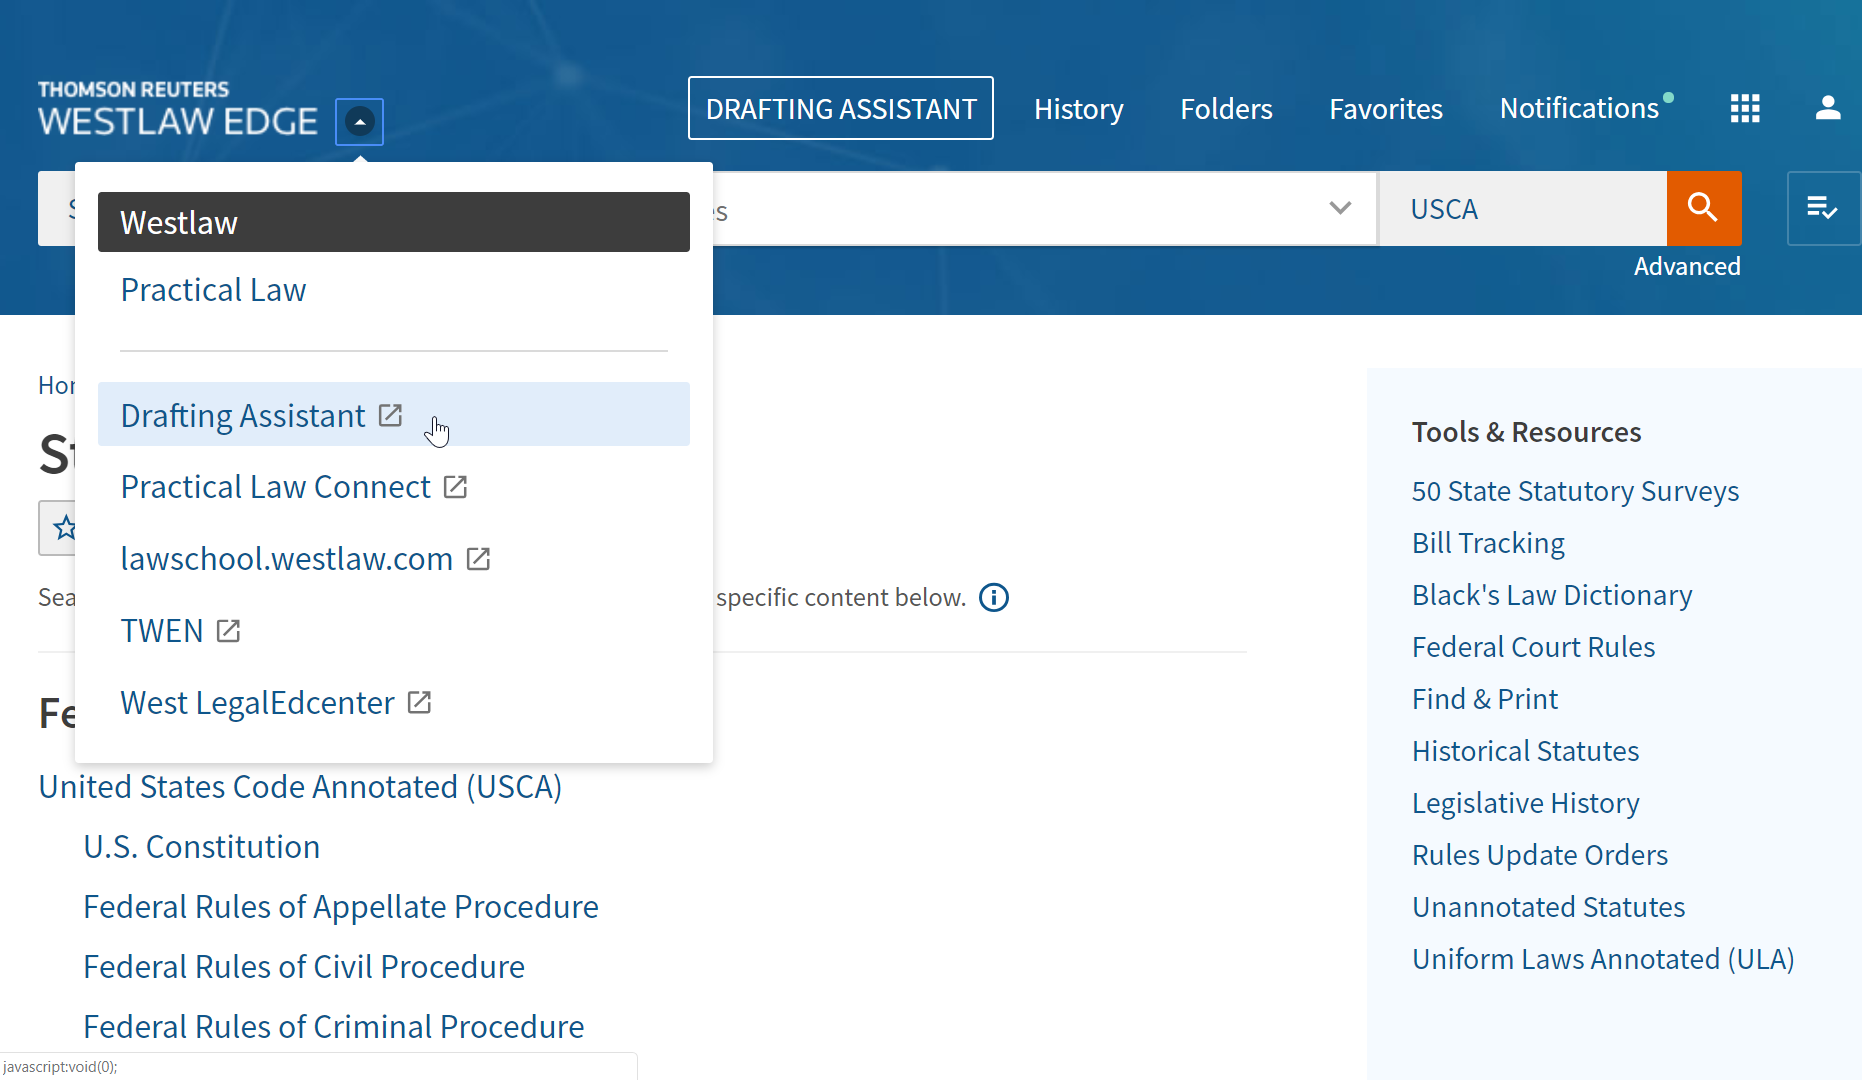Open Black's Law Dictionary
The image size is (1862, 1080).
[1552, 595]
